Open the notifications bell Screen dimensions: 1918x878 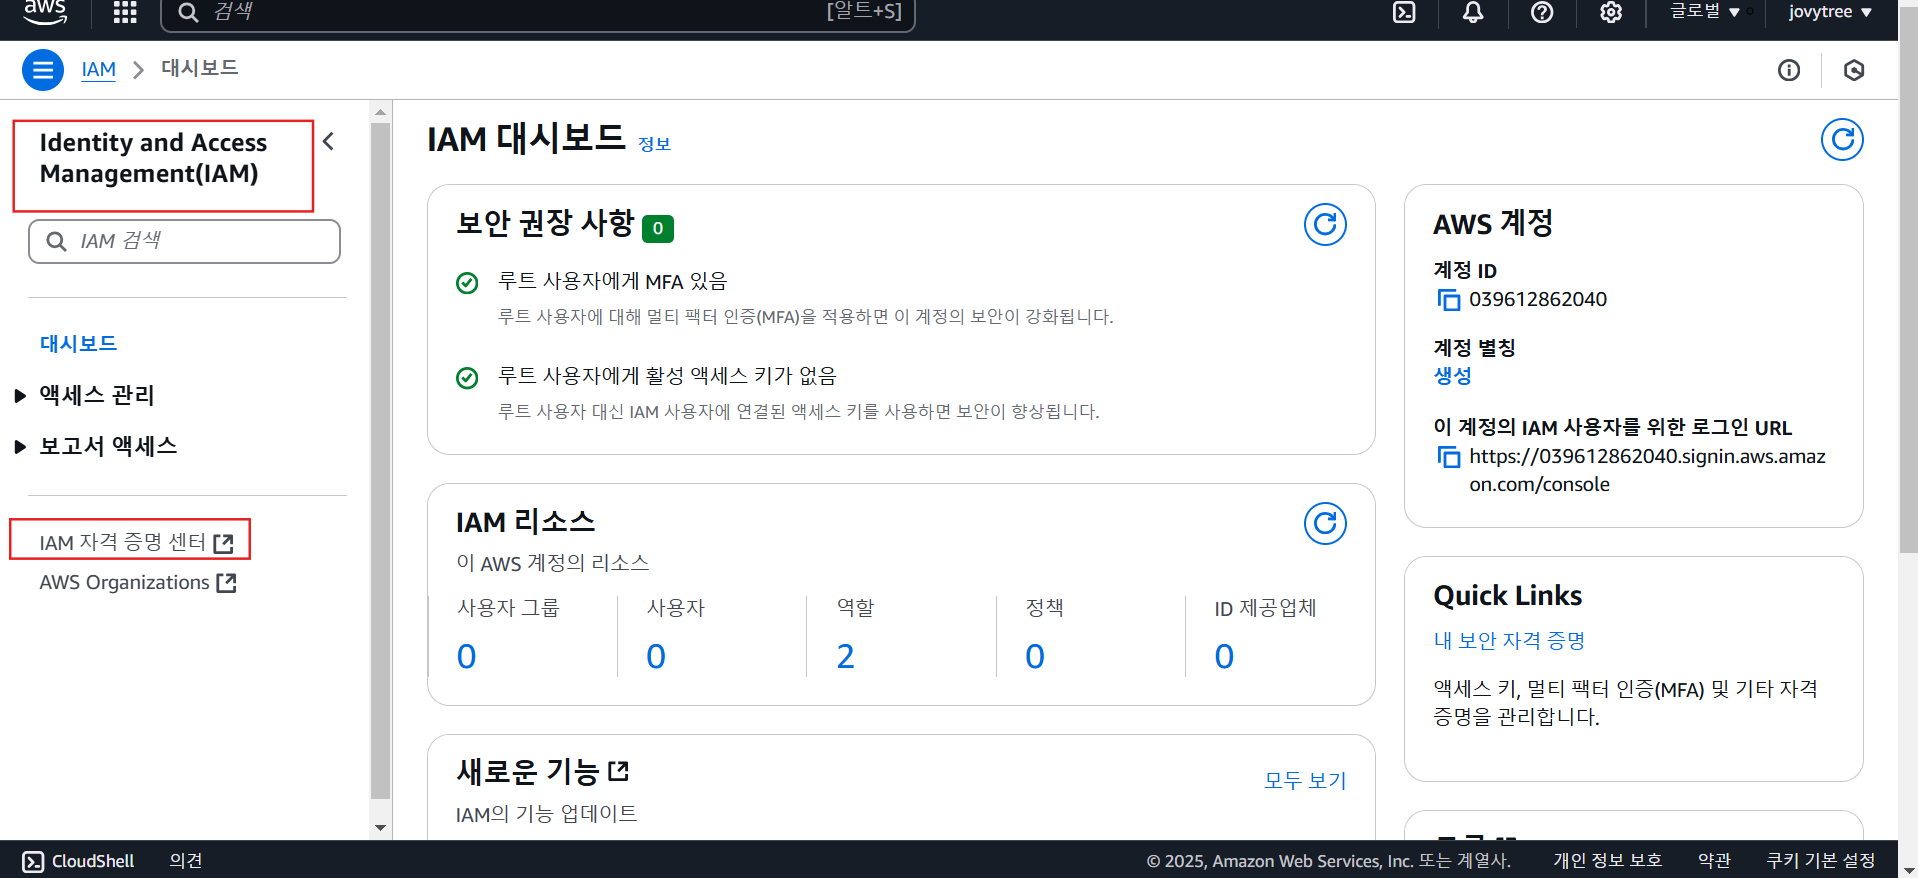(x=1473, y=12)
